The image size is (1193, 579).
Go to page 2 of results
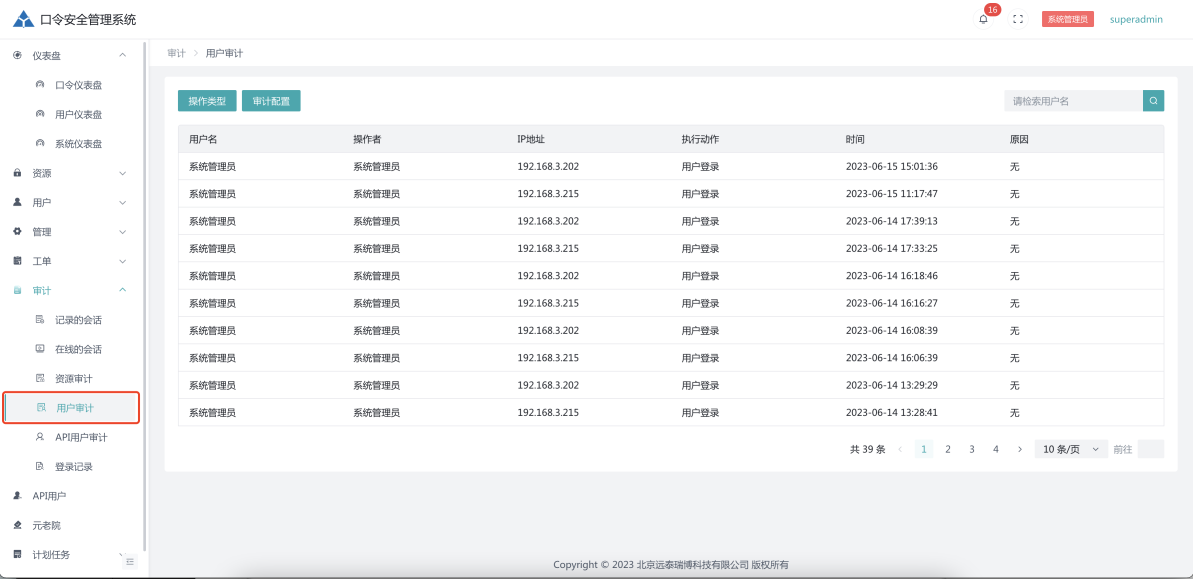point(948,449)
